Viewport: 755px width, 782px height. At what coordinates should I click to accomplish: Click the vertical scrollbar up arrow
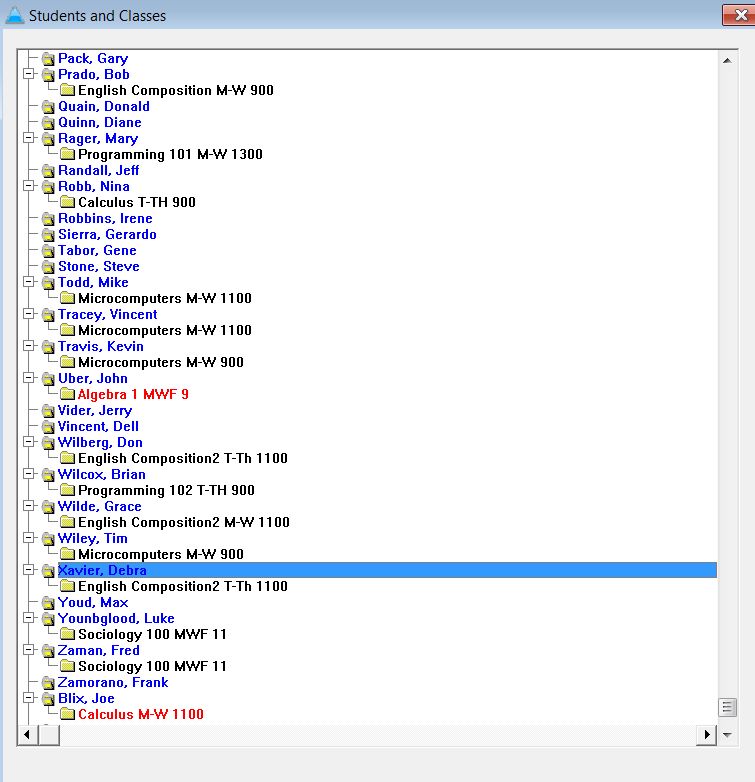click(x=728, y=59)
